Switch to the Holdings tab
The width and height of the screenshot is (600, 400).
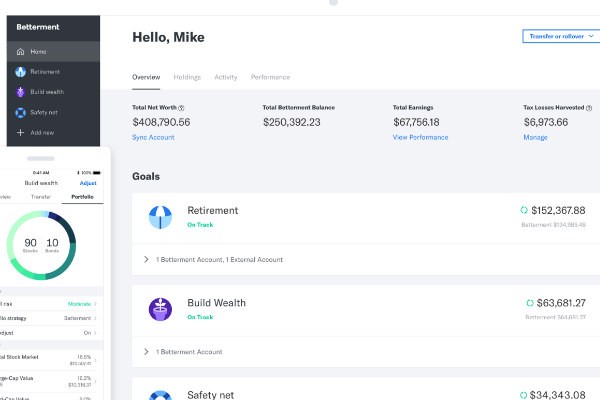coord(187,77)
